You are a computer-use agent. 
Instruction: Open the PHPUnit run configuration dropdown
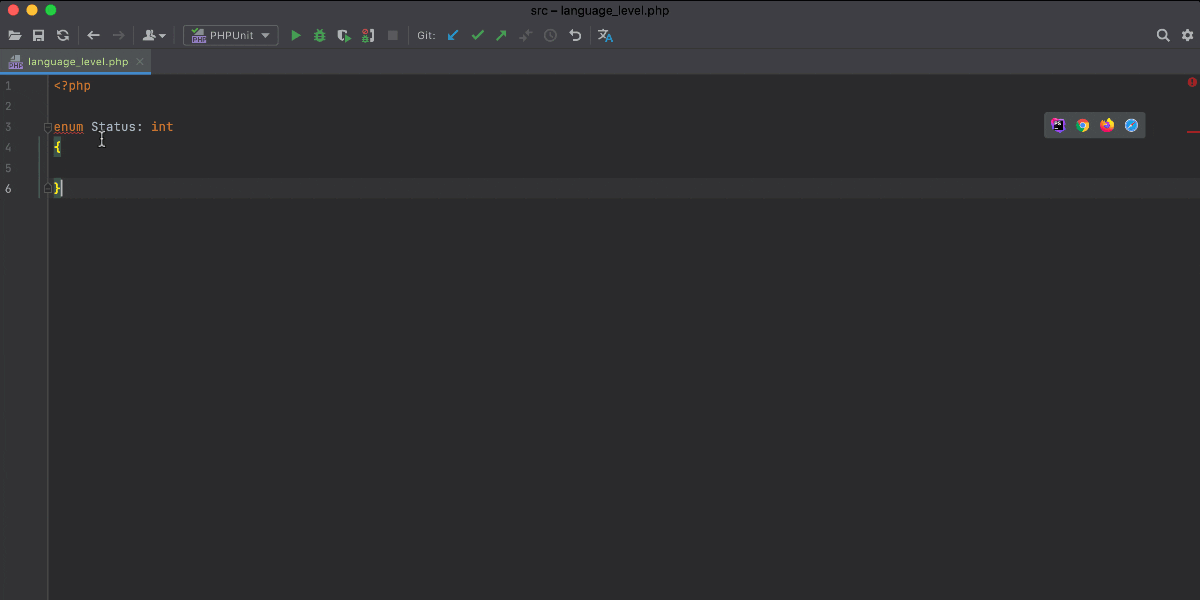point(230,35)
